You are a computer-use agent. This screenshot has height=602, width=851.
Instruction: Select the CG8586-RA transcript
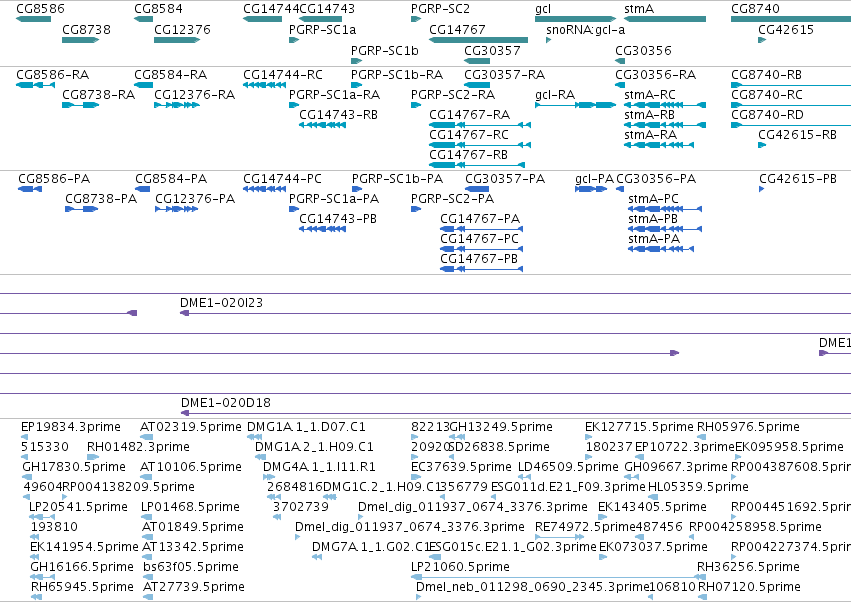(x=36, y=85)
